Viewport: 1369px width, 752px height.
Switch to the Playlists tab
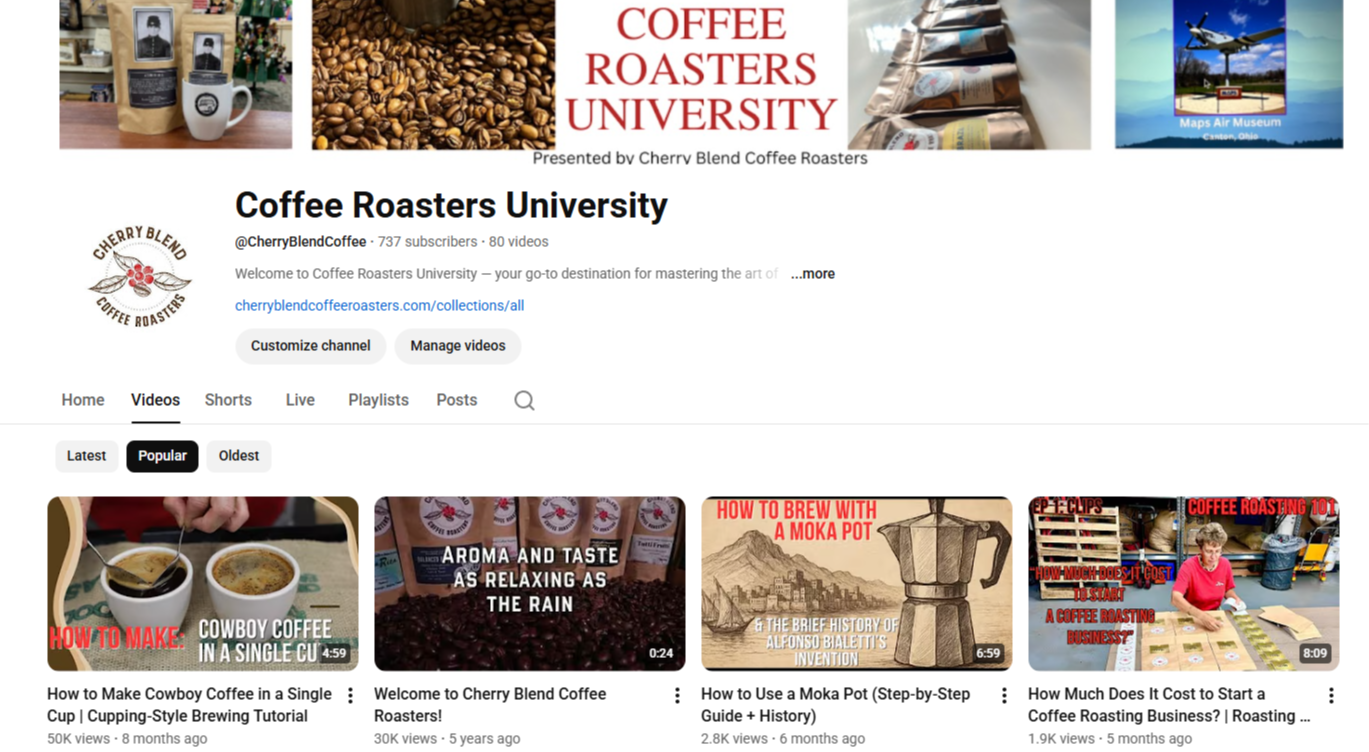tap(378, 400)
